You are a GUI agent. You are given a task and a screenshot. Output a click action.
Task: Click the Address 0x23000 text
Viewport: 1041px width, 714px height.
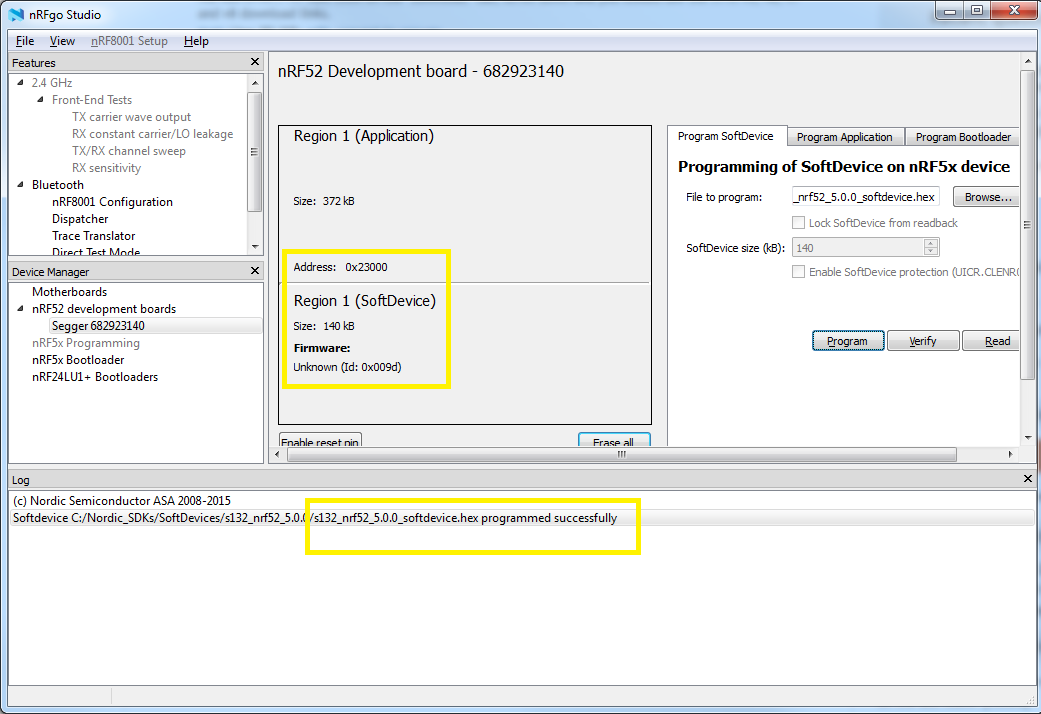click(341, 267)
